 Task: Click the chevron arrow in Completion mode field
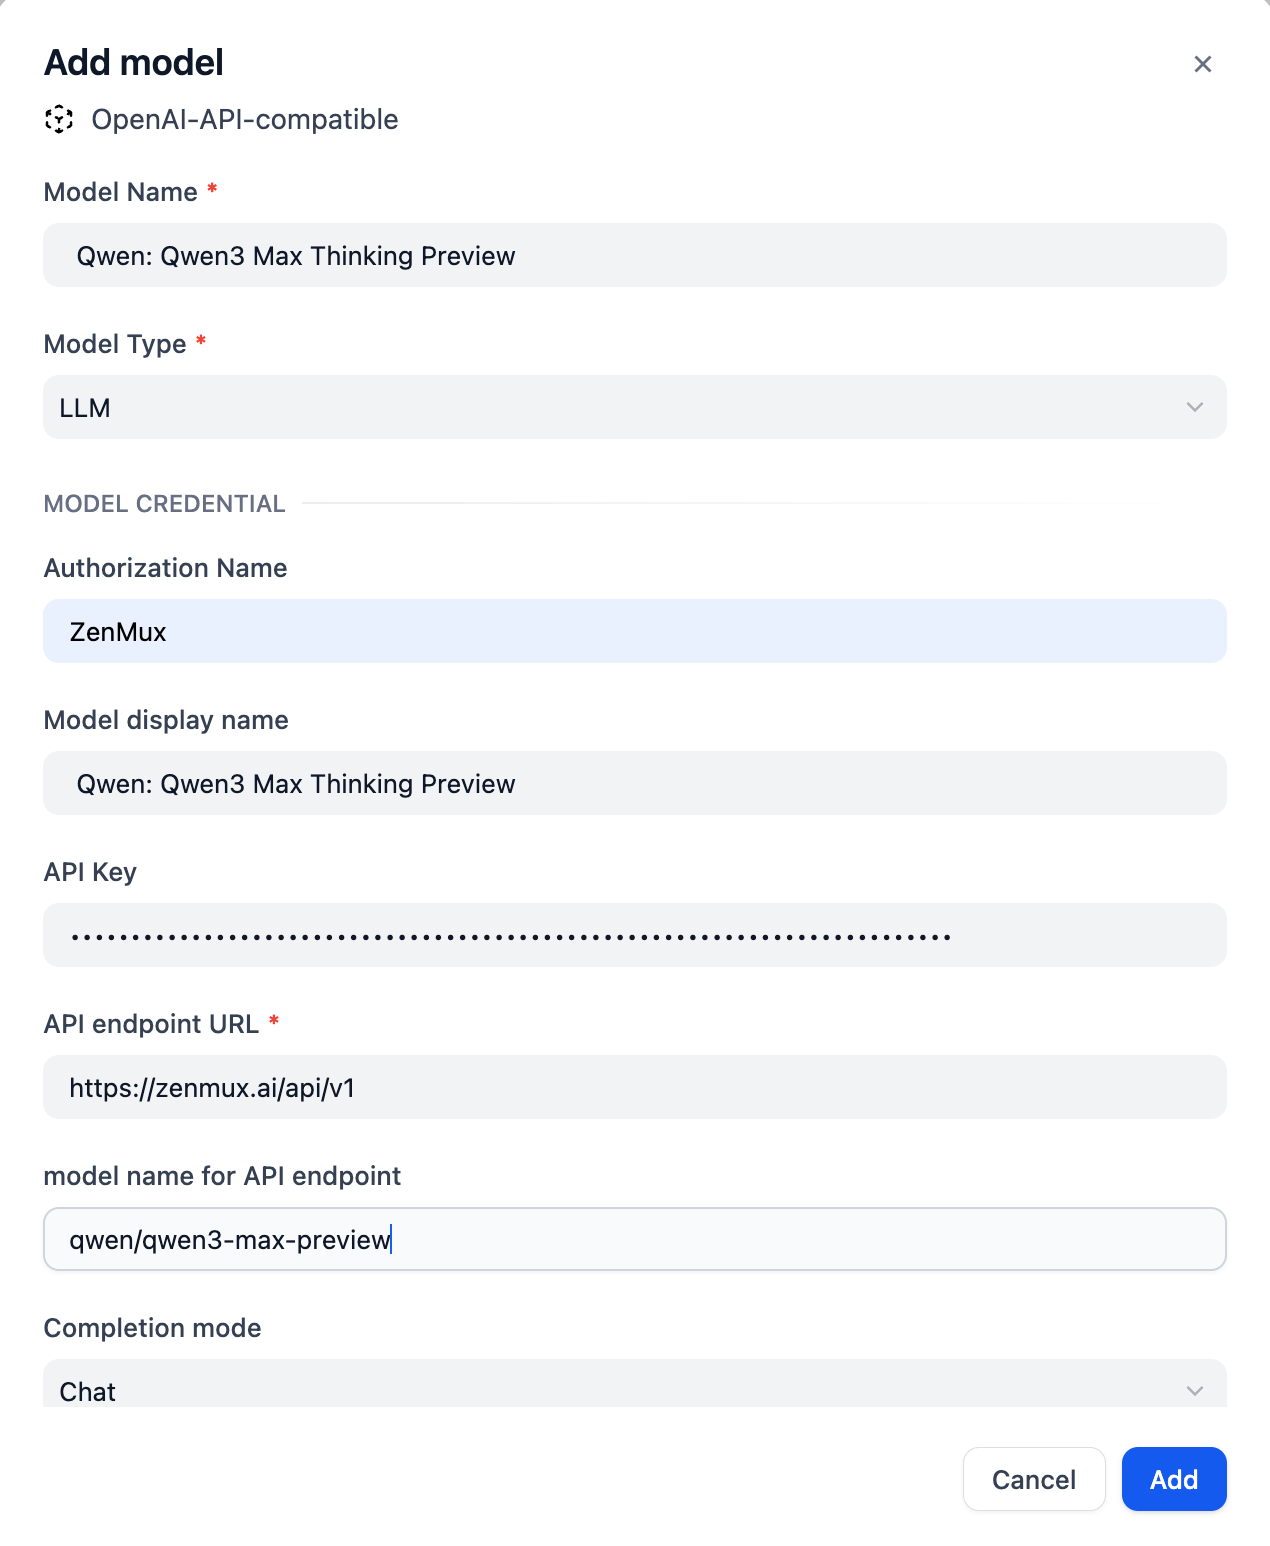(1194, 1391)
